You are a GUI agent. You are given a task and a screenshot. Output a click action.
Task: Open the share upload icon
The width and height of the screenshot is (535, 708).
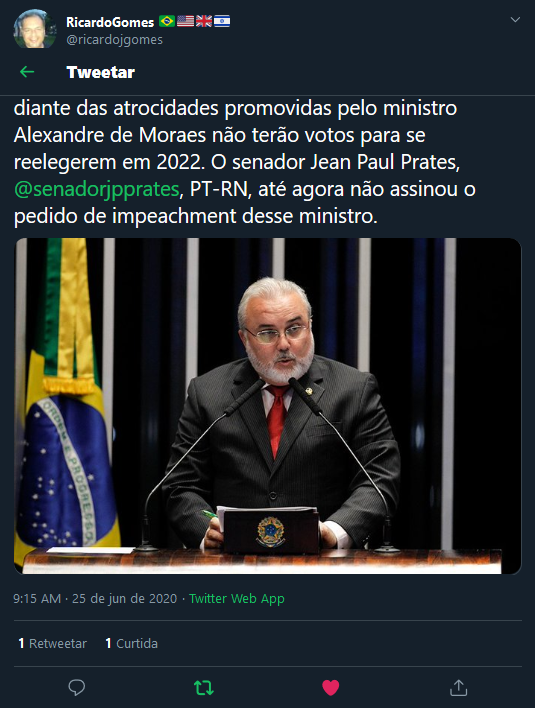(x=458, y=687)
